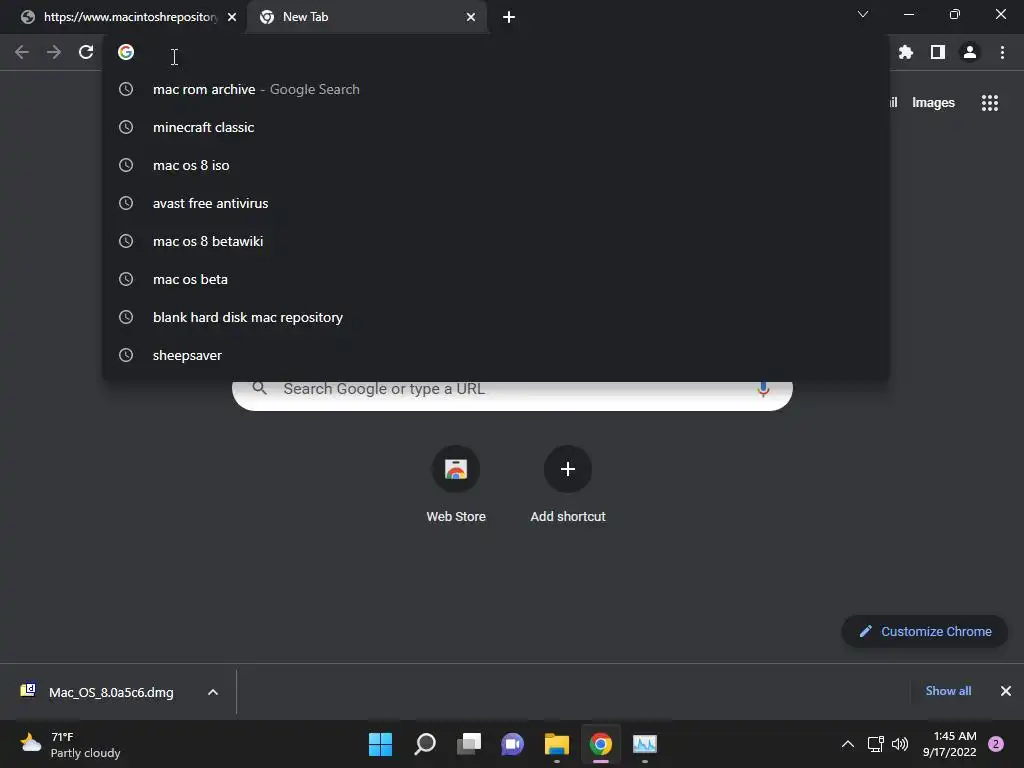Open File Explorer from the taskbar
1024x768 pixels.
[x=556, y=744]
